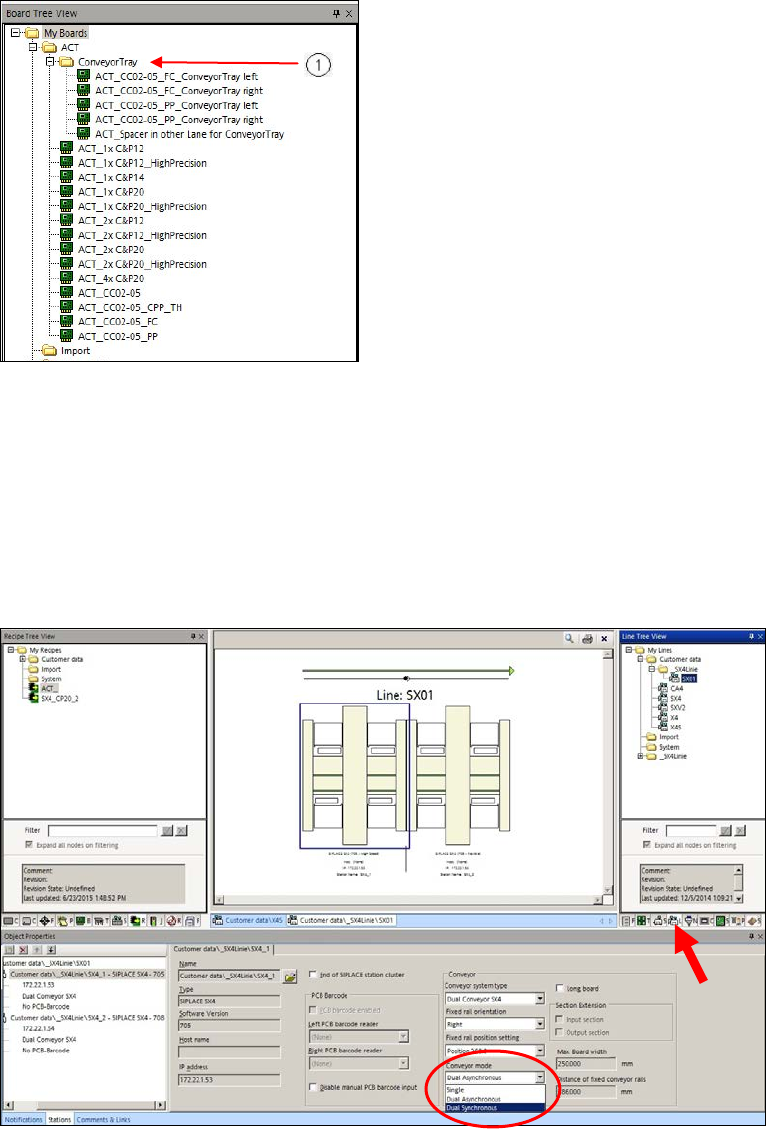Collapse the My Lines root node
766x1129 pixels.
click(x=628, y=649)
